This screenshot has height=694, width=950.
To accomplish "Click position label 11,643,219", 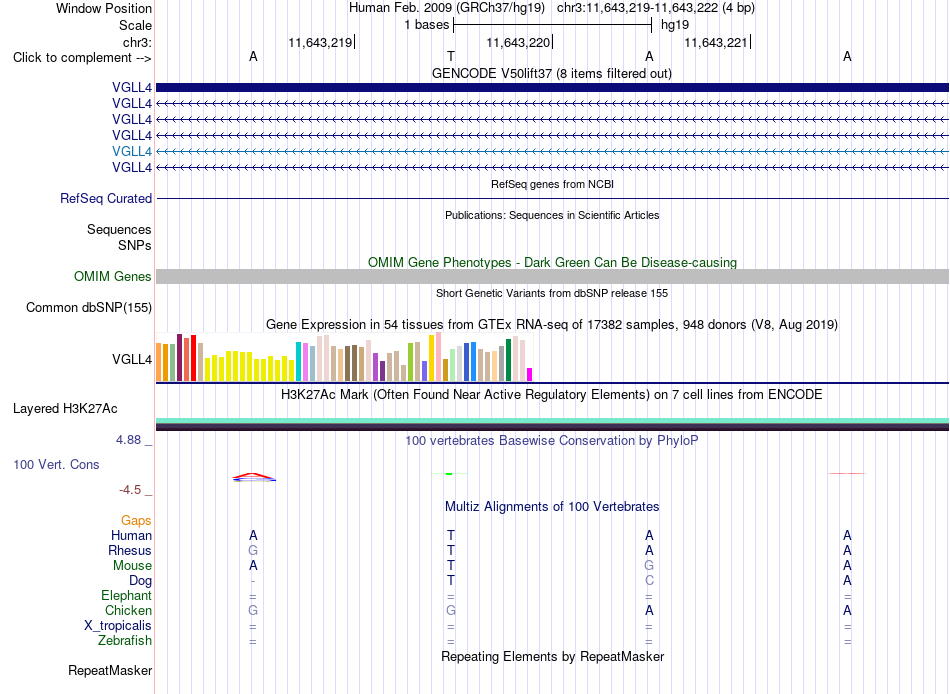I will coord(320,42).
